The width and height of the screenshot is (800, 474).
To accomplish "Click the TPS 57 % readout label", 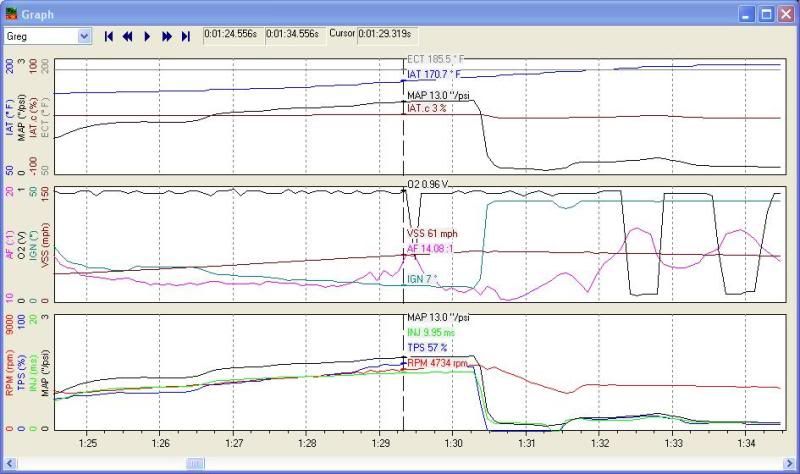I will point(428,348).
